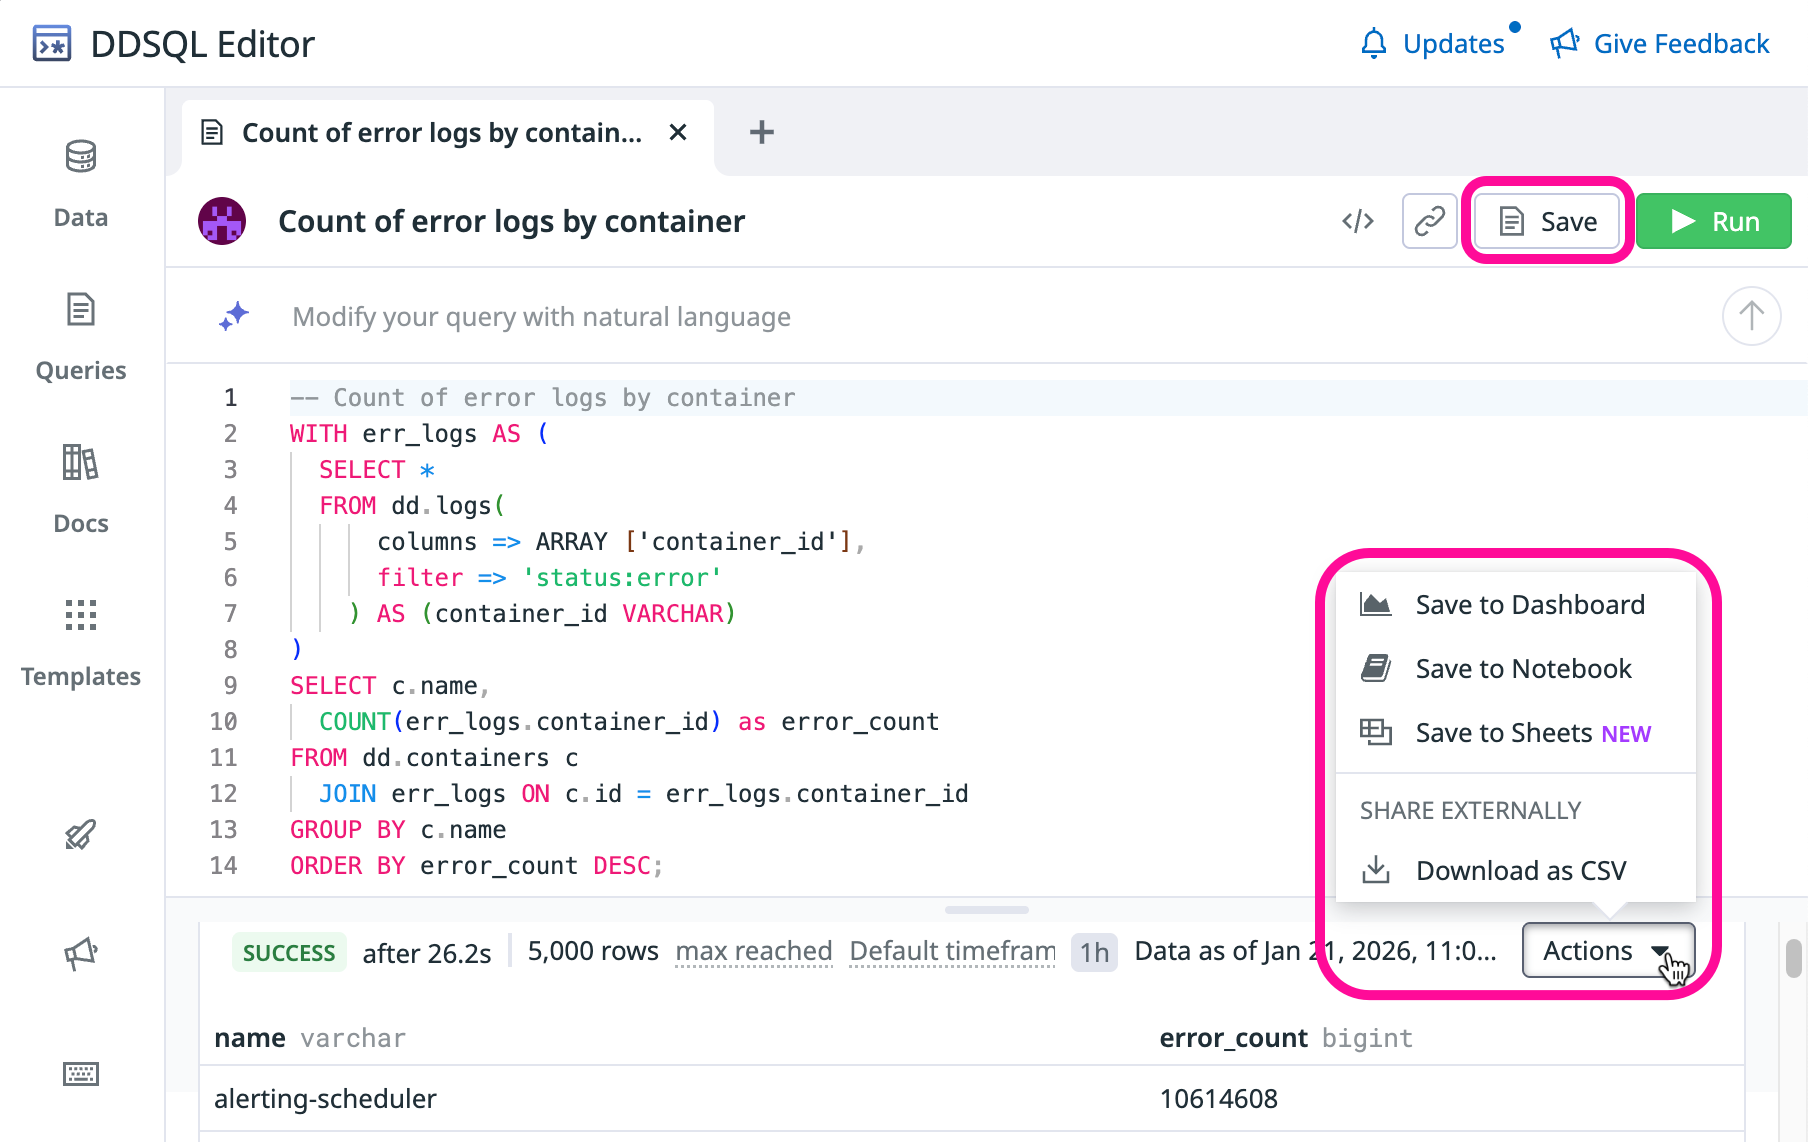The image size is (1808, 1142).
Task: Select the 1h timeframe selector
Action: tap(1094, 952)
